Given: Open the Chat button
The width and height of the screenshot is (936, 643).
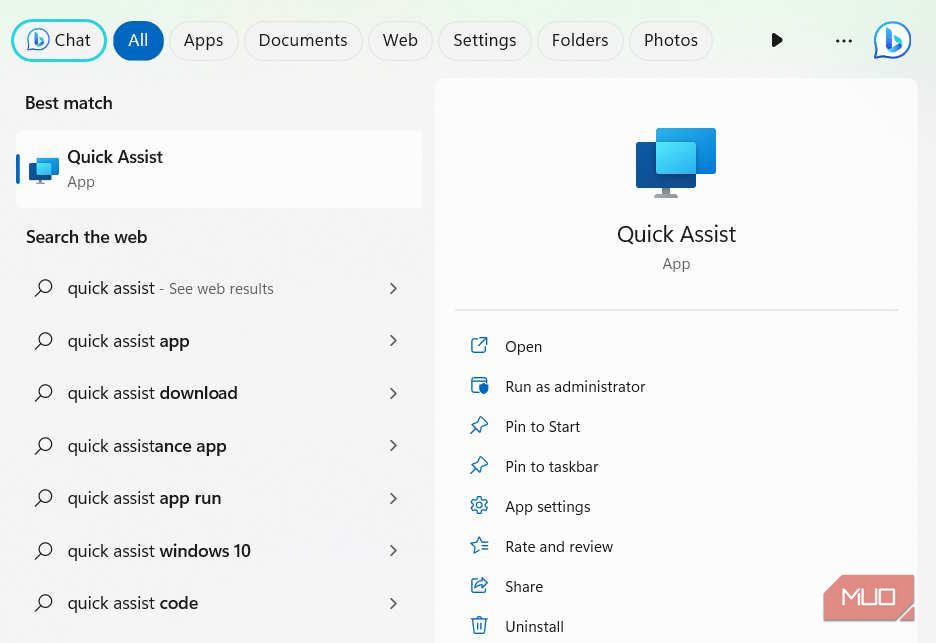Looking at the screenshot, I should 58,40.
